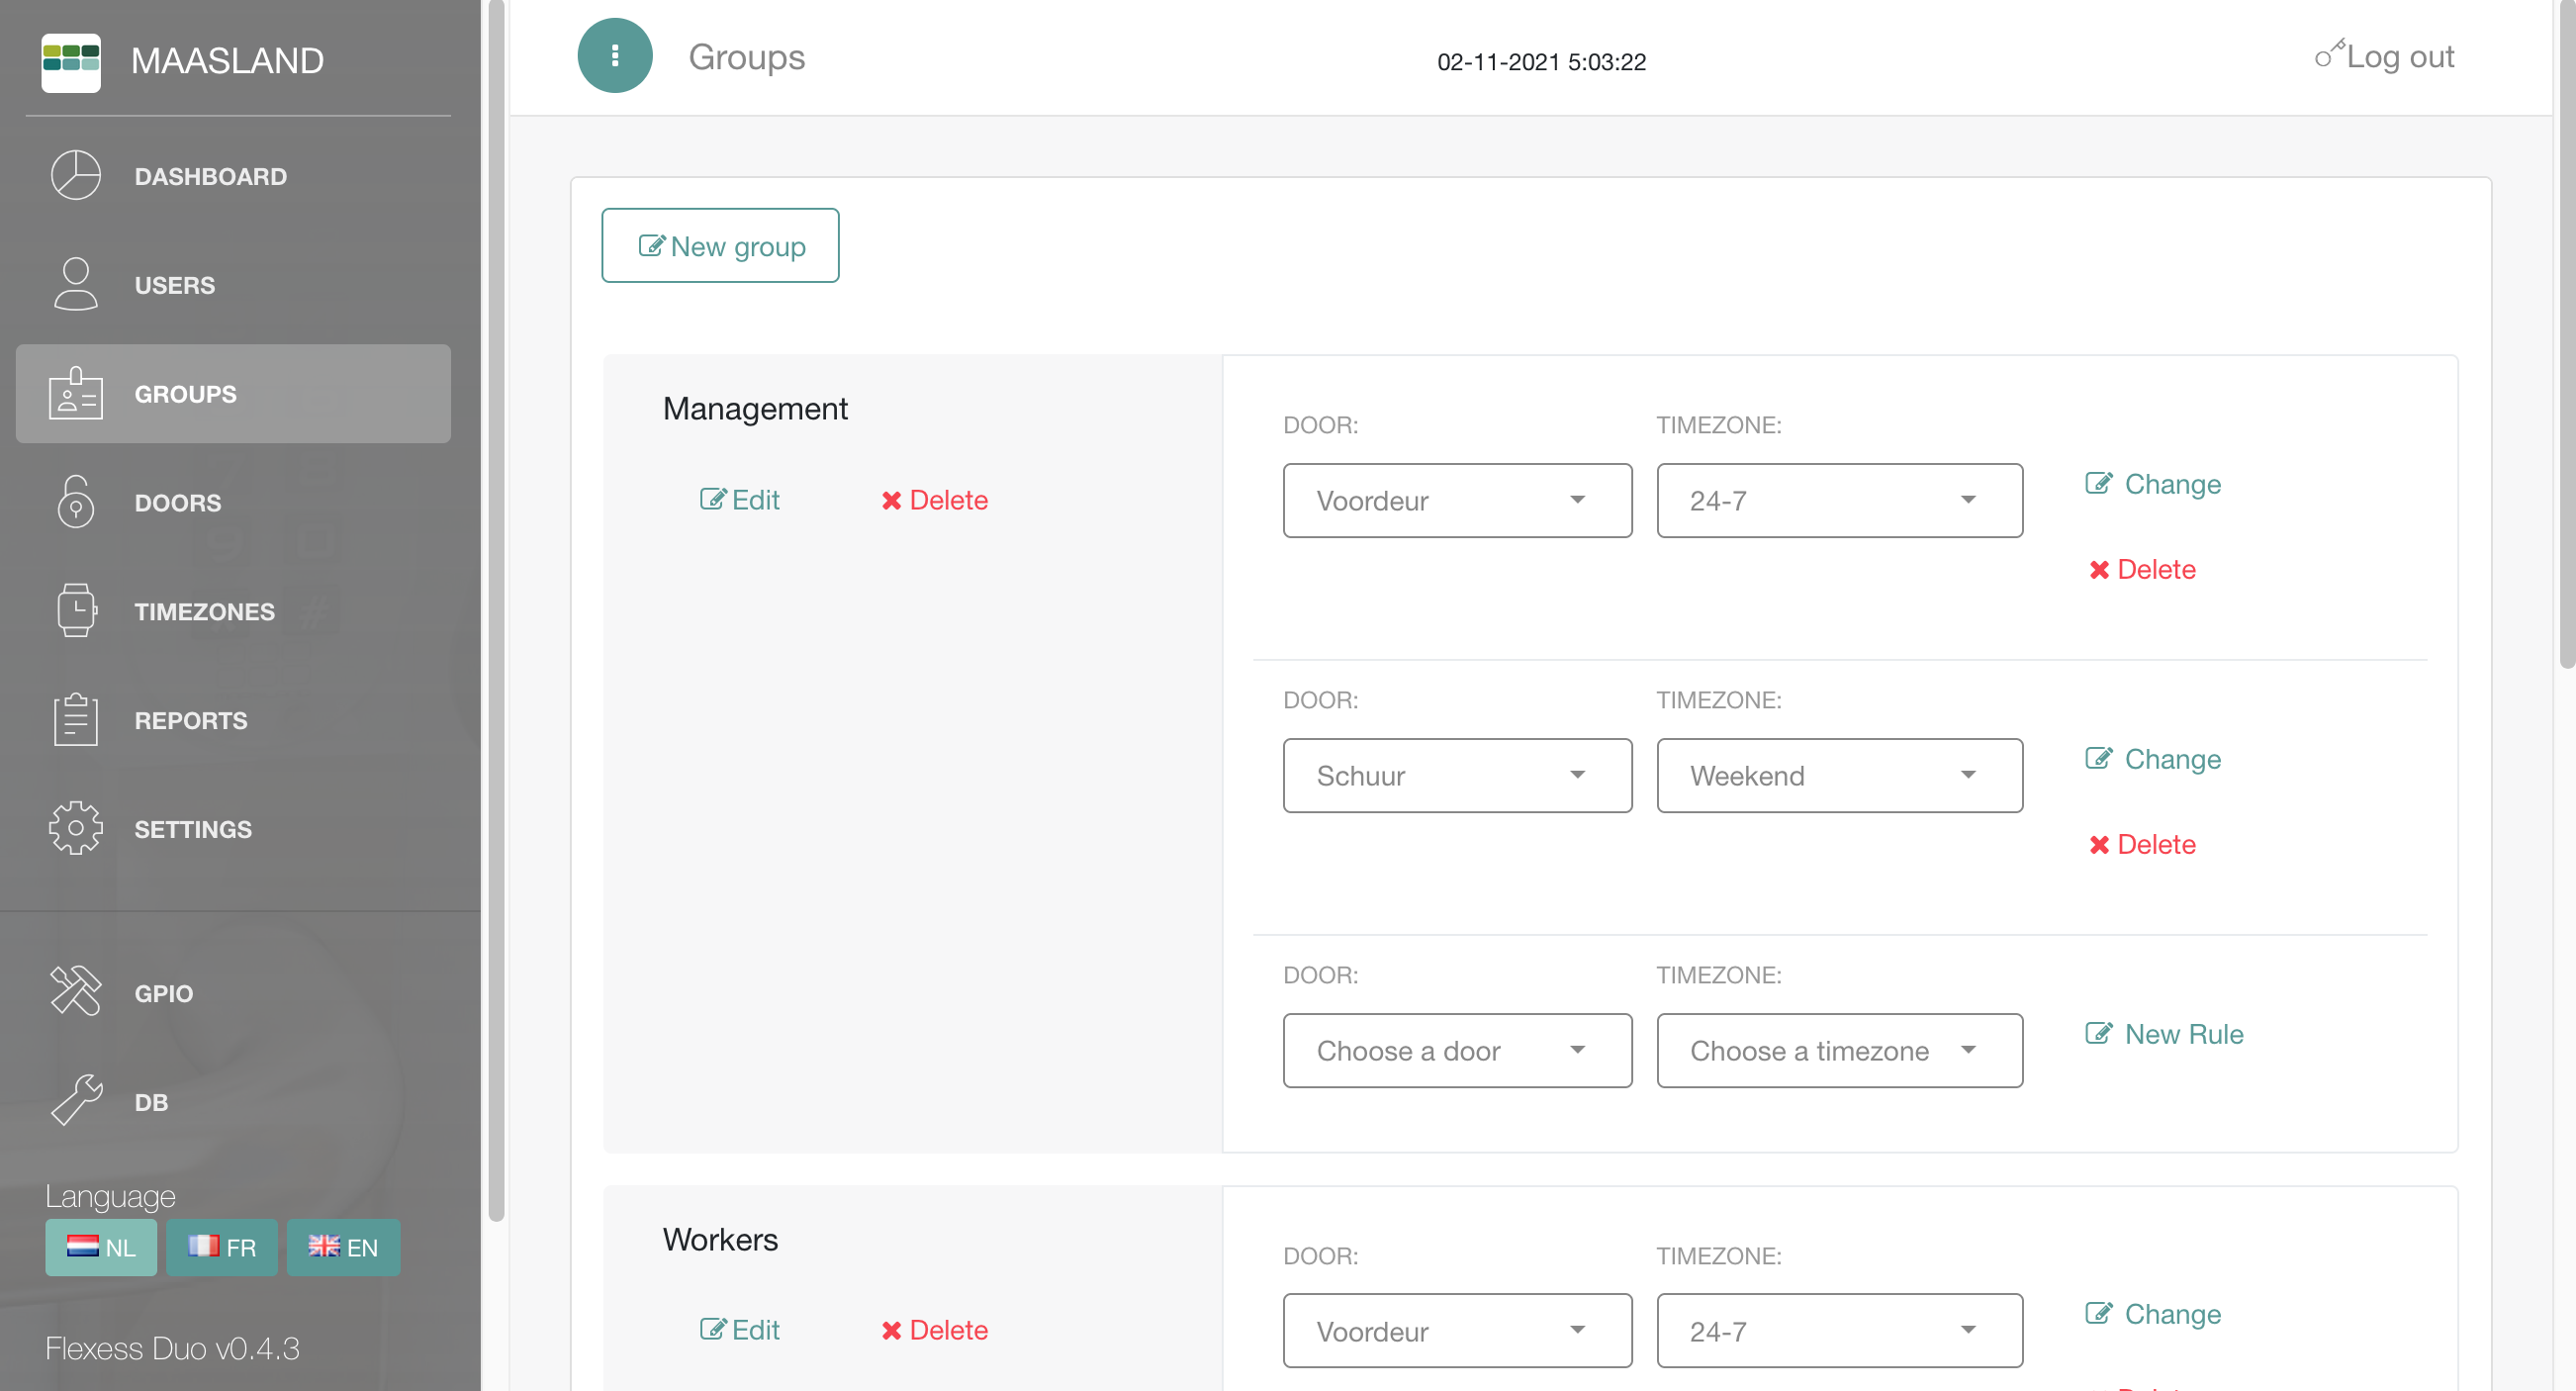Viewport: 2576px width, 1391px height.
Task: Click the Dashboard pie chart icon
Action: [x=75, y=176]
